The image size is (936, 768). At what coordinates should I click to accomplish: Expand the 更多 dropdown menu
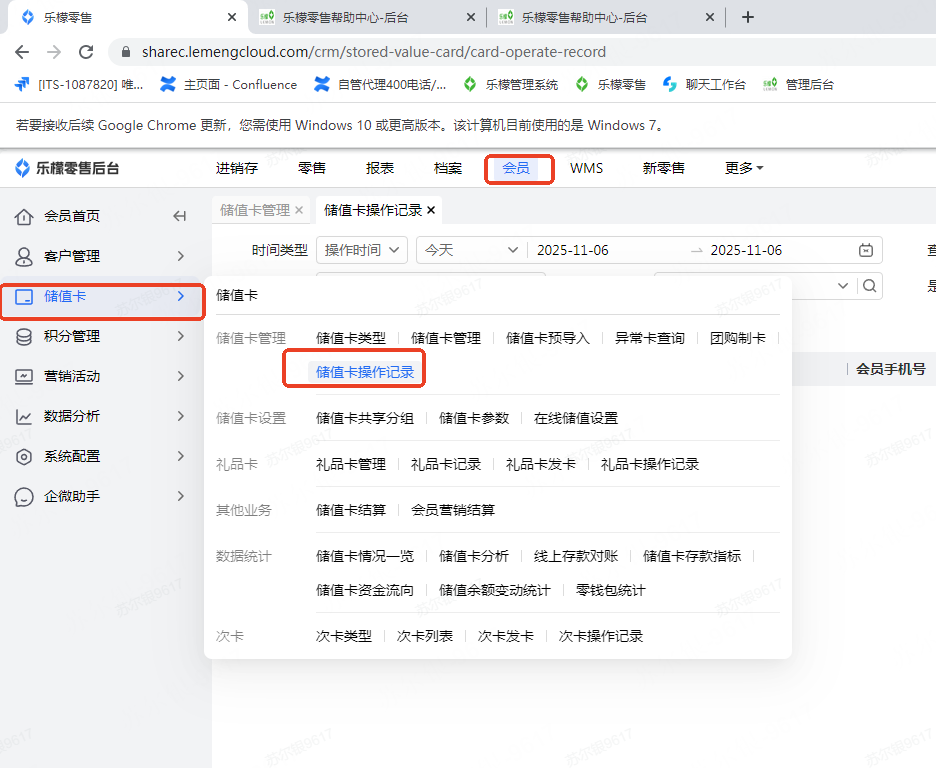[744, 168]
